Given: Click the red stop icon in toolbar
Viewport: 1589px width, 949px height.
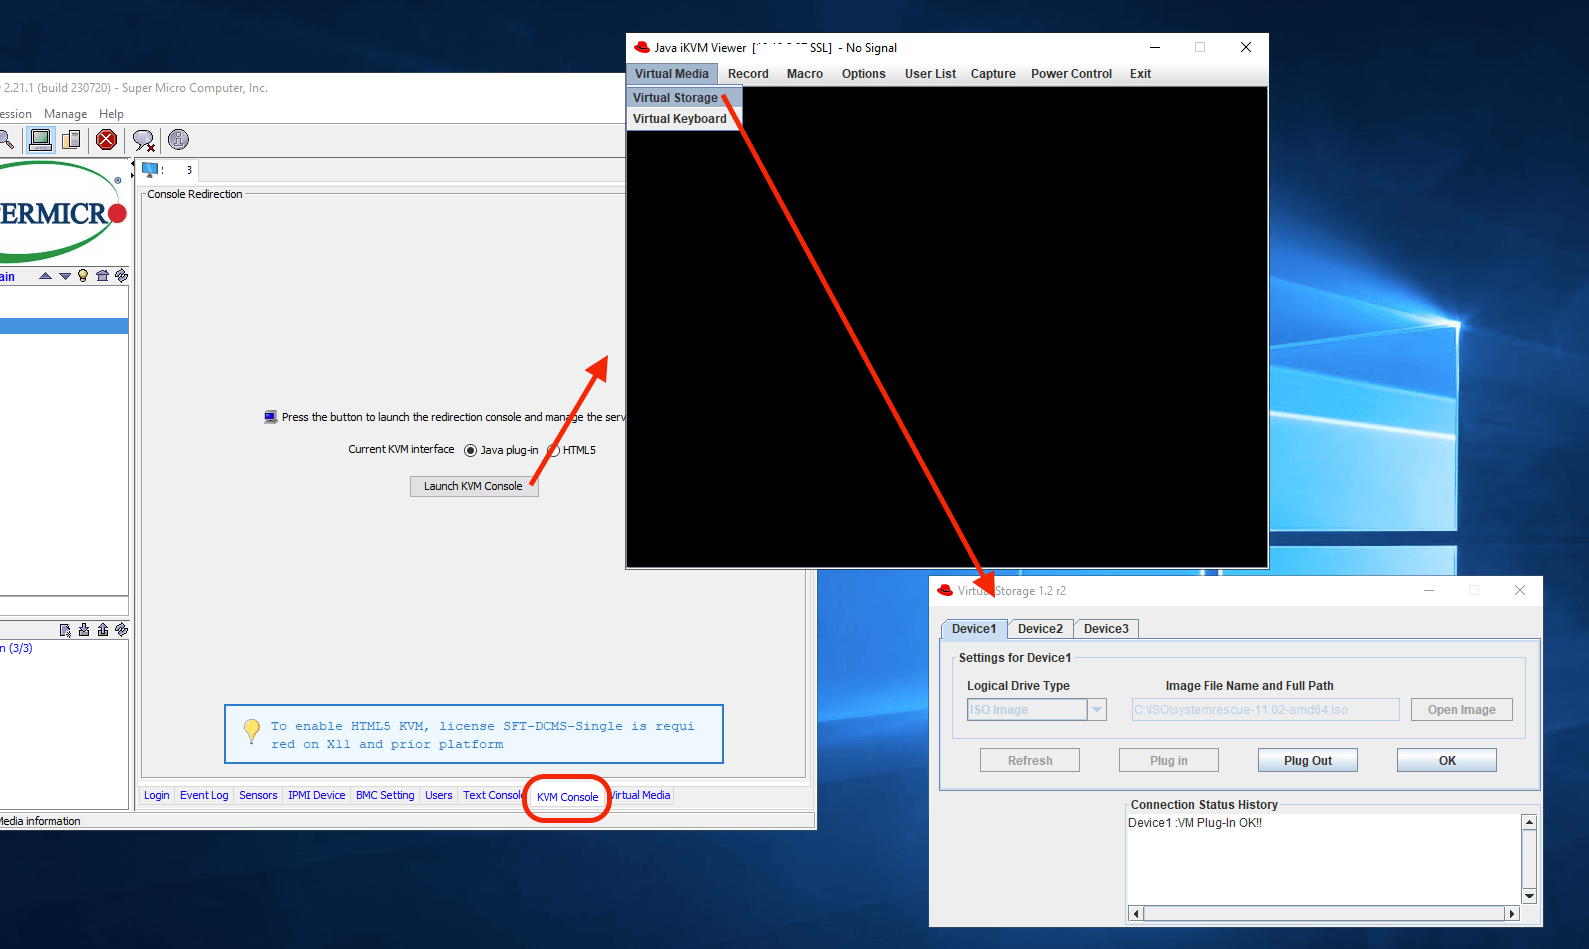Looking at the screenshot, I should click(x=106, y=140).
